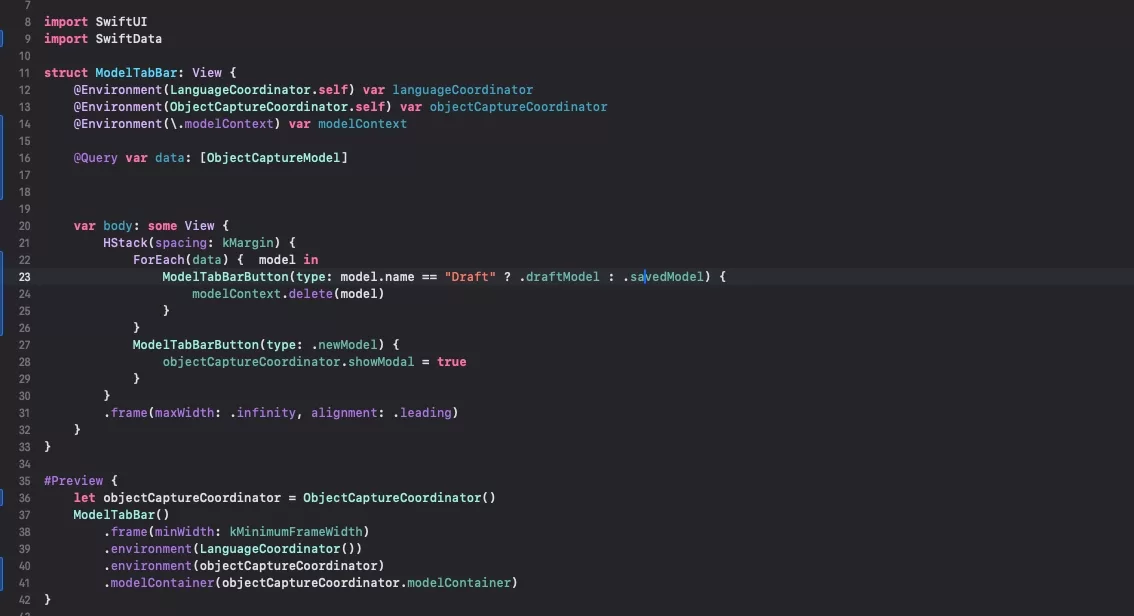Screen dimensions: 1134x616
Task: Click the "kMargin" constant on line 21
Action: pyautogui.click(x=248, y=243)
